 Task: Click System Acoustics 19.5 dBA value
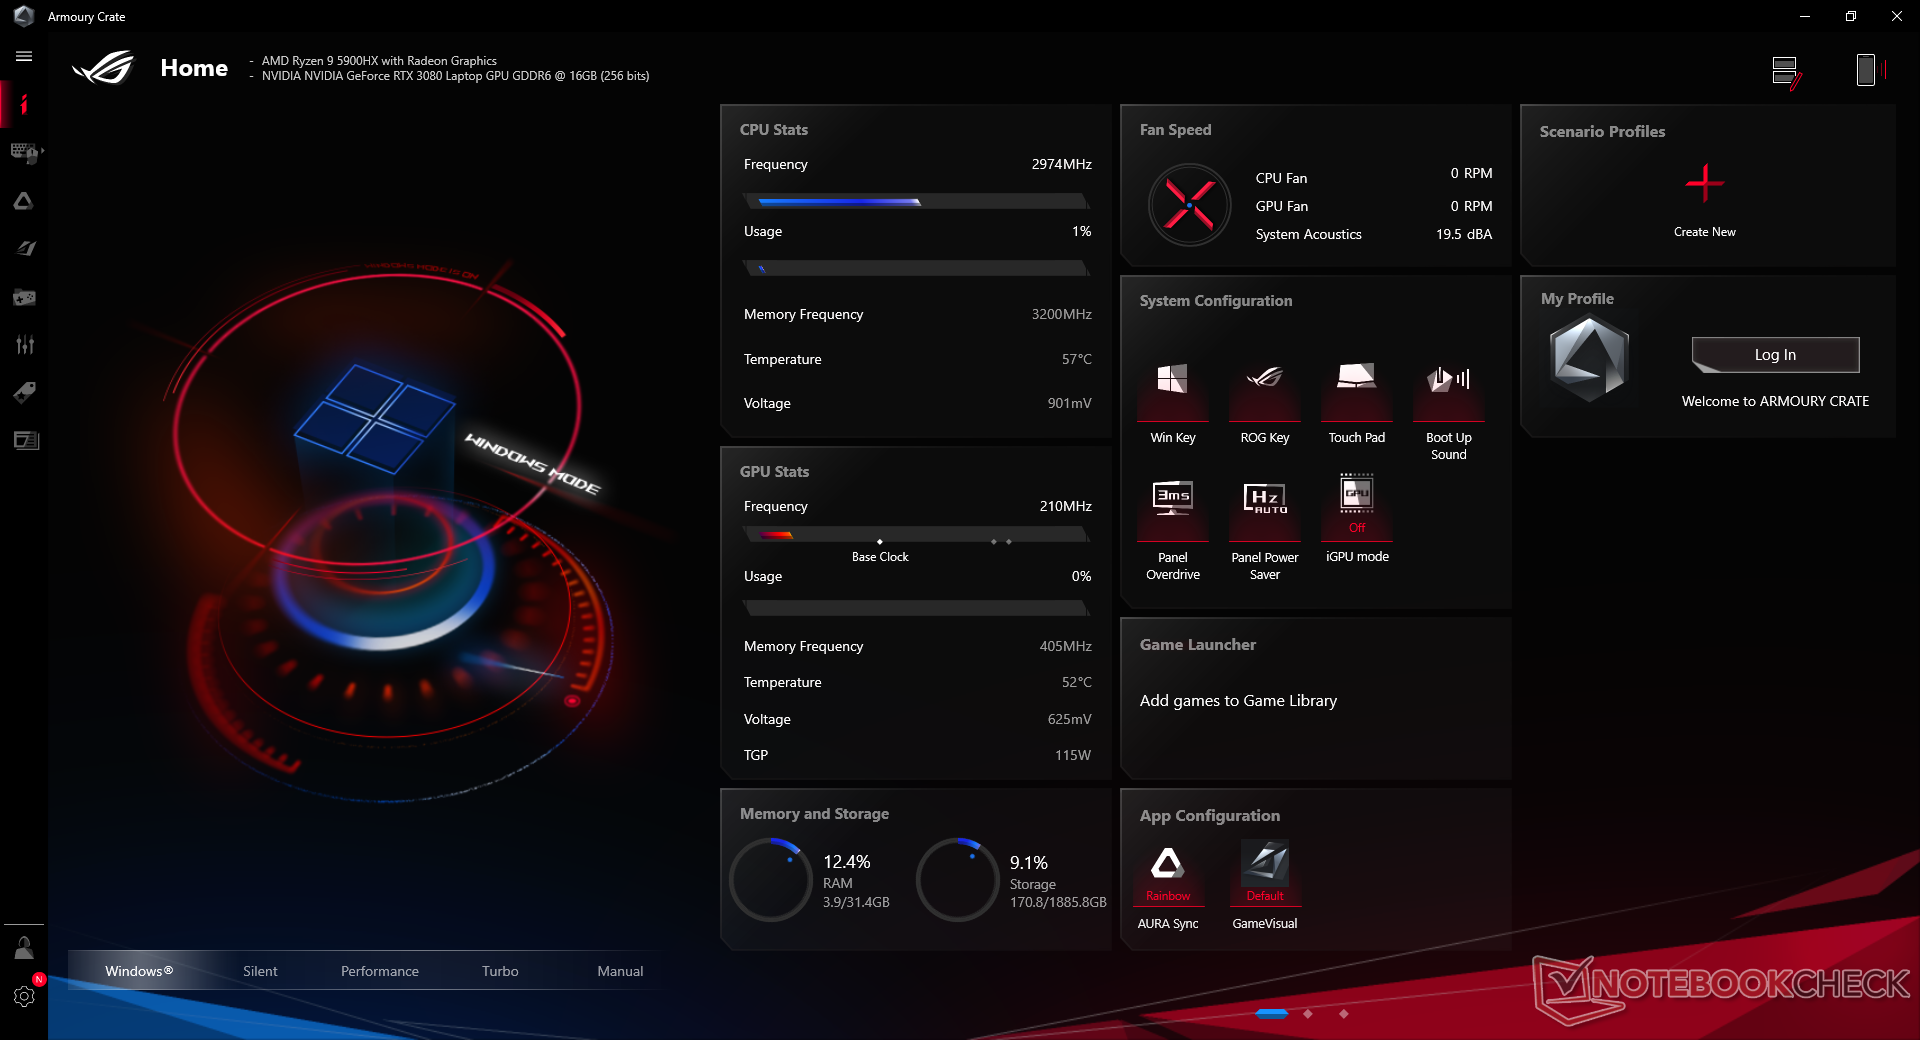click(1464, 234)
